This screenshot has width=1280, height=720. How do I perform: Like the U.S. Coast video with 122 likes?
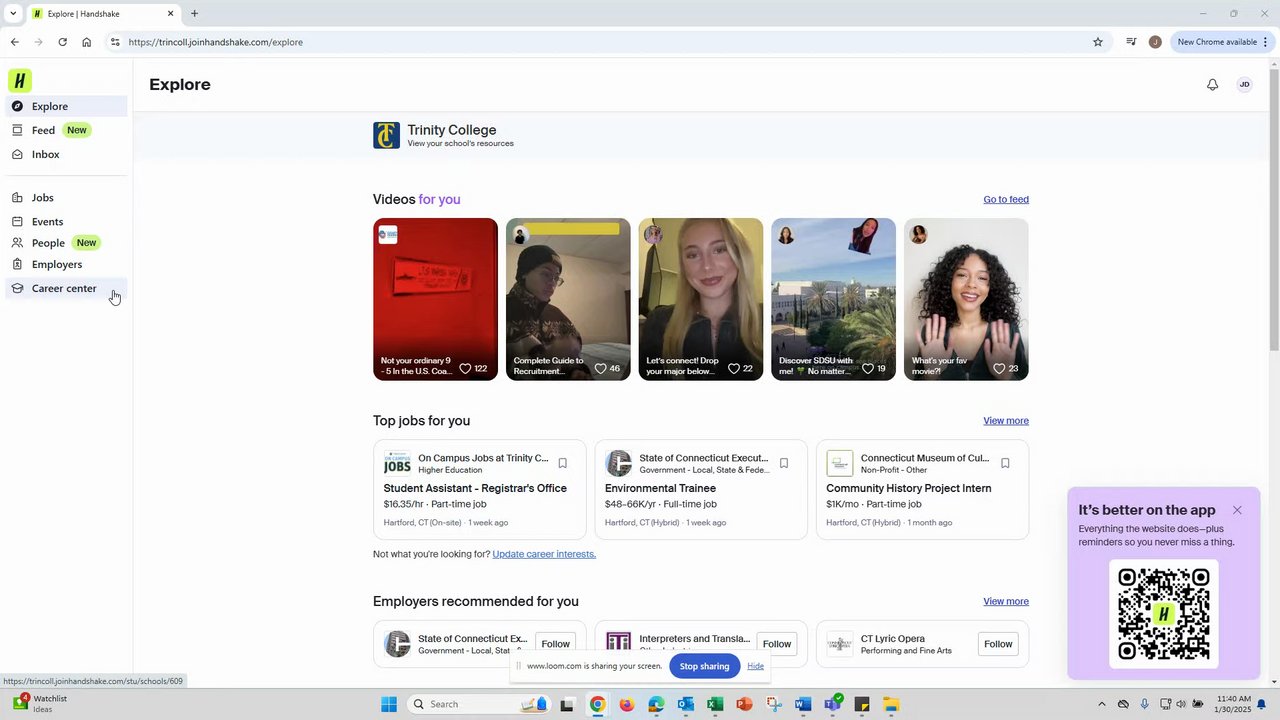(x=465, y=368)
